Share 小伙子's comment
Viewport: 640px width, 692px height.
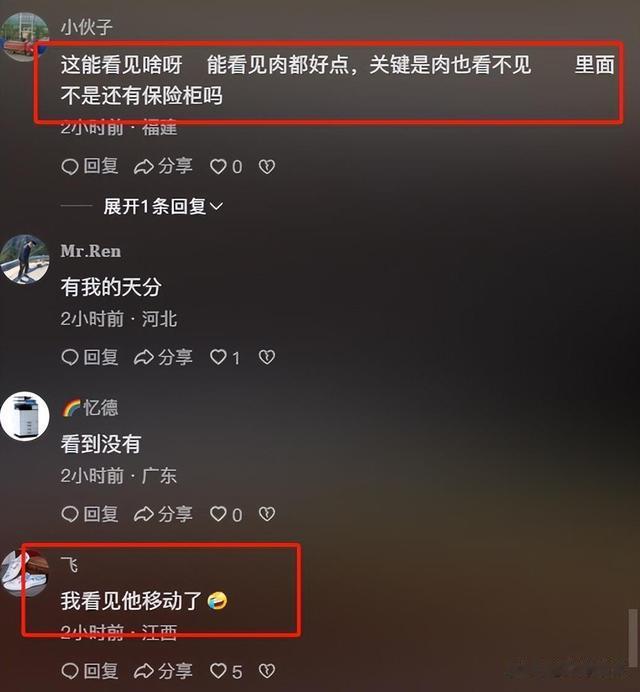pyautogui.click(x=163, y=167)
